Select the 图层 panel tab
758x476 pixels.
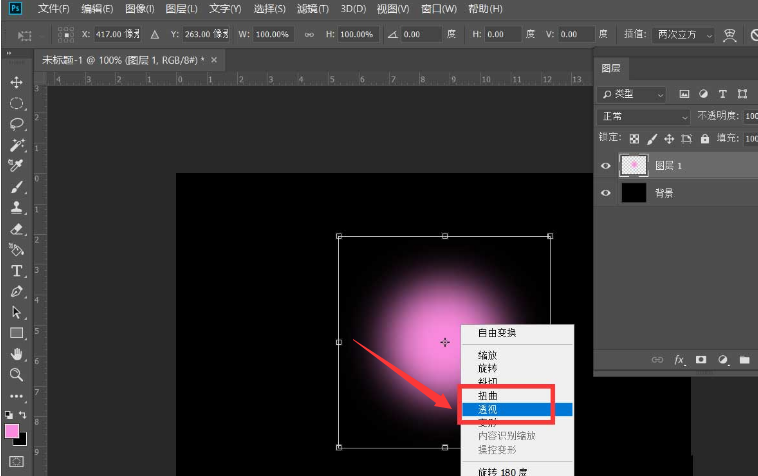(x=611, y=68)
